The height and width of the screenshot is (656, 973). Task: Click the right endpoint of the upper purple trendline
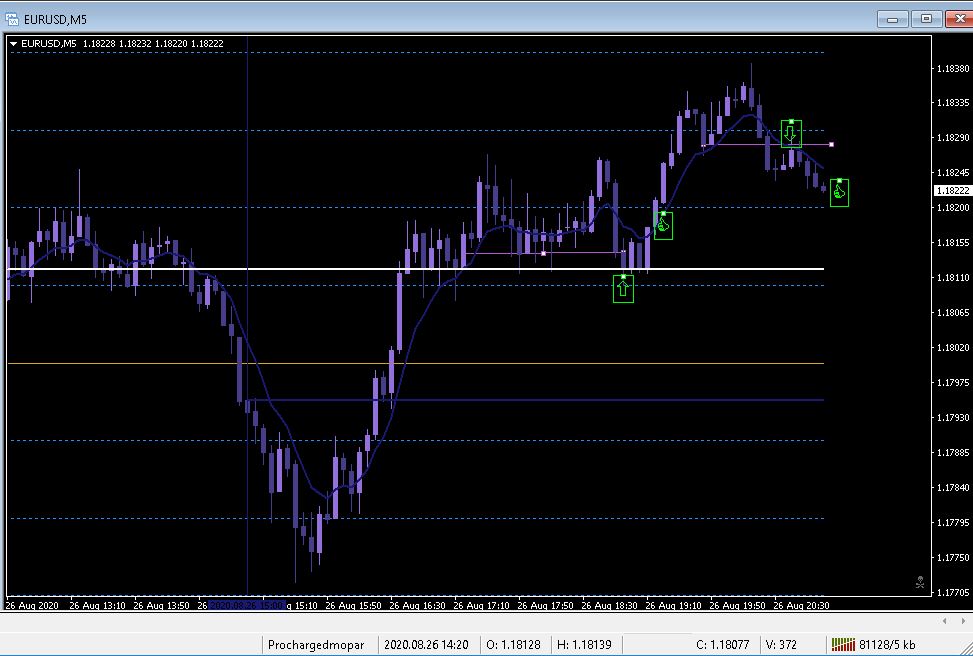point(832,145)
